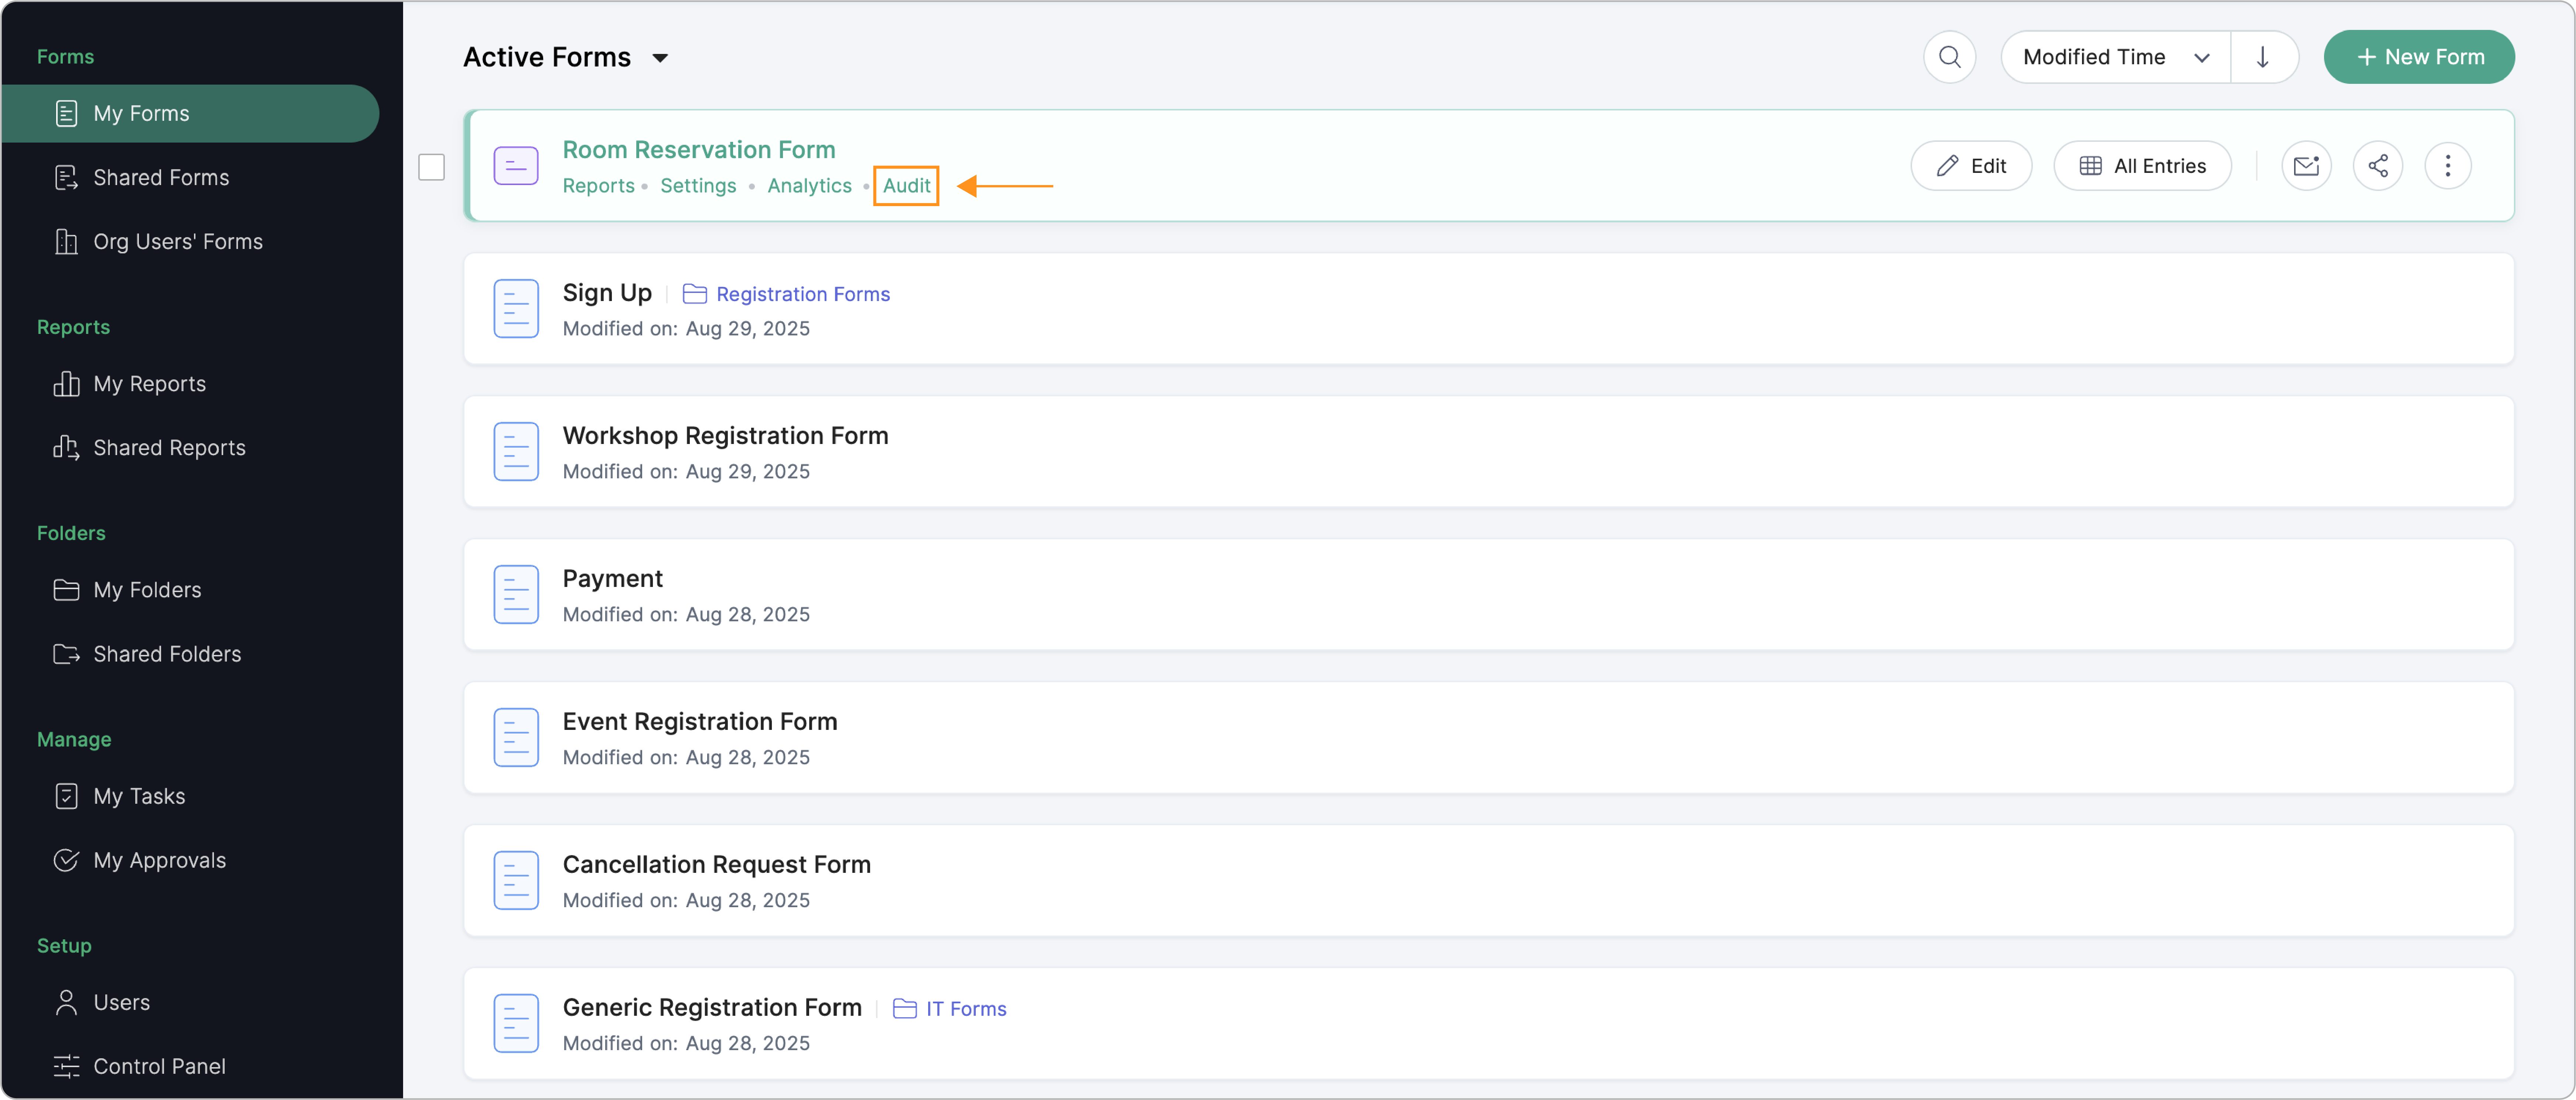2576x1100 pixels.
Task: Click the Sign Up form document icon
Action: click(x=516, y=309)
